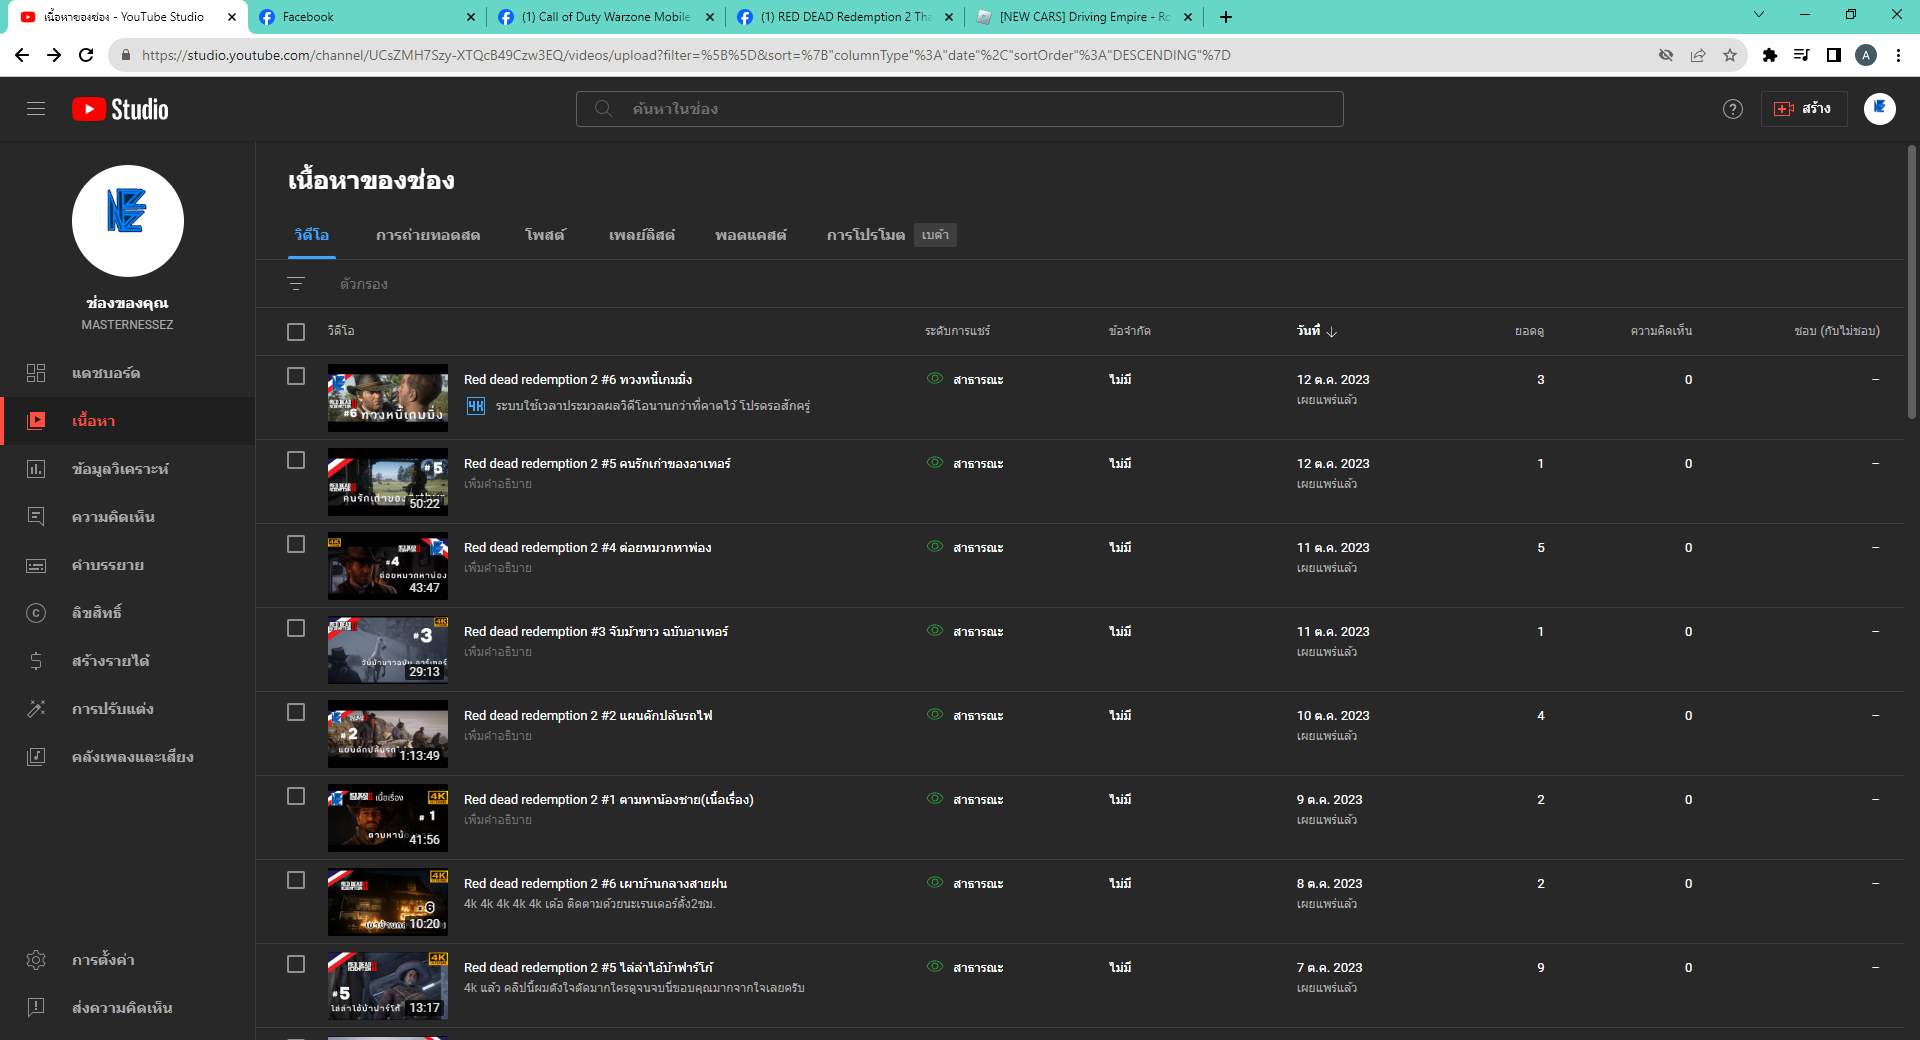Image resolution: width=1920 pixels, height=1040 pixels.
Task: Click the สร้าง (Create) button
Action: [1804, 109]
